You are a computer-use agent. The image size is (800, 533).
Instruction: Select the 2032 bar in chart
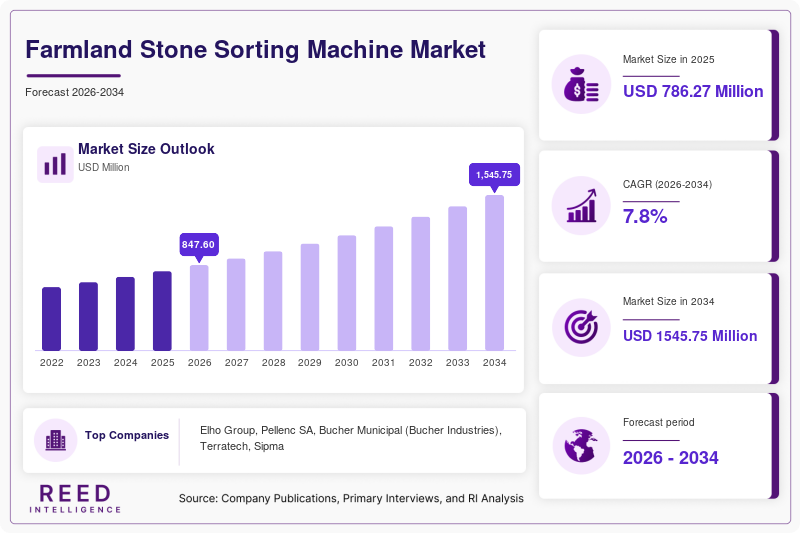click(x=420, y=284)
